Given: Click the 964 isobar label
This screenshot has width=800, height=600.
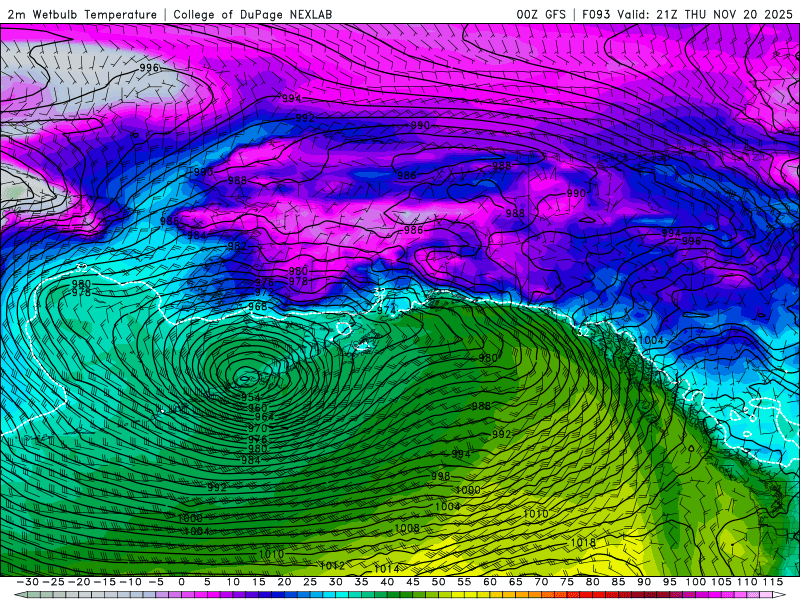Looking at the screenshot, I should 264,417.
